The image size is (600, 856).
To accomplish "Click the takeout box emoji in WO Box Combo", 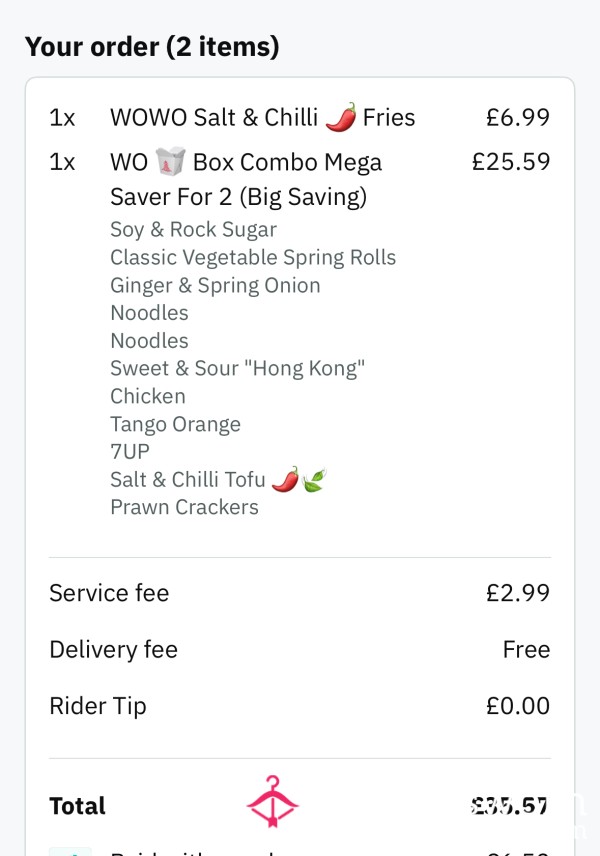I will [x=170, y=161].
